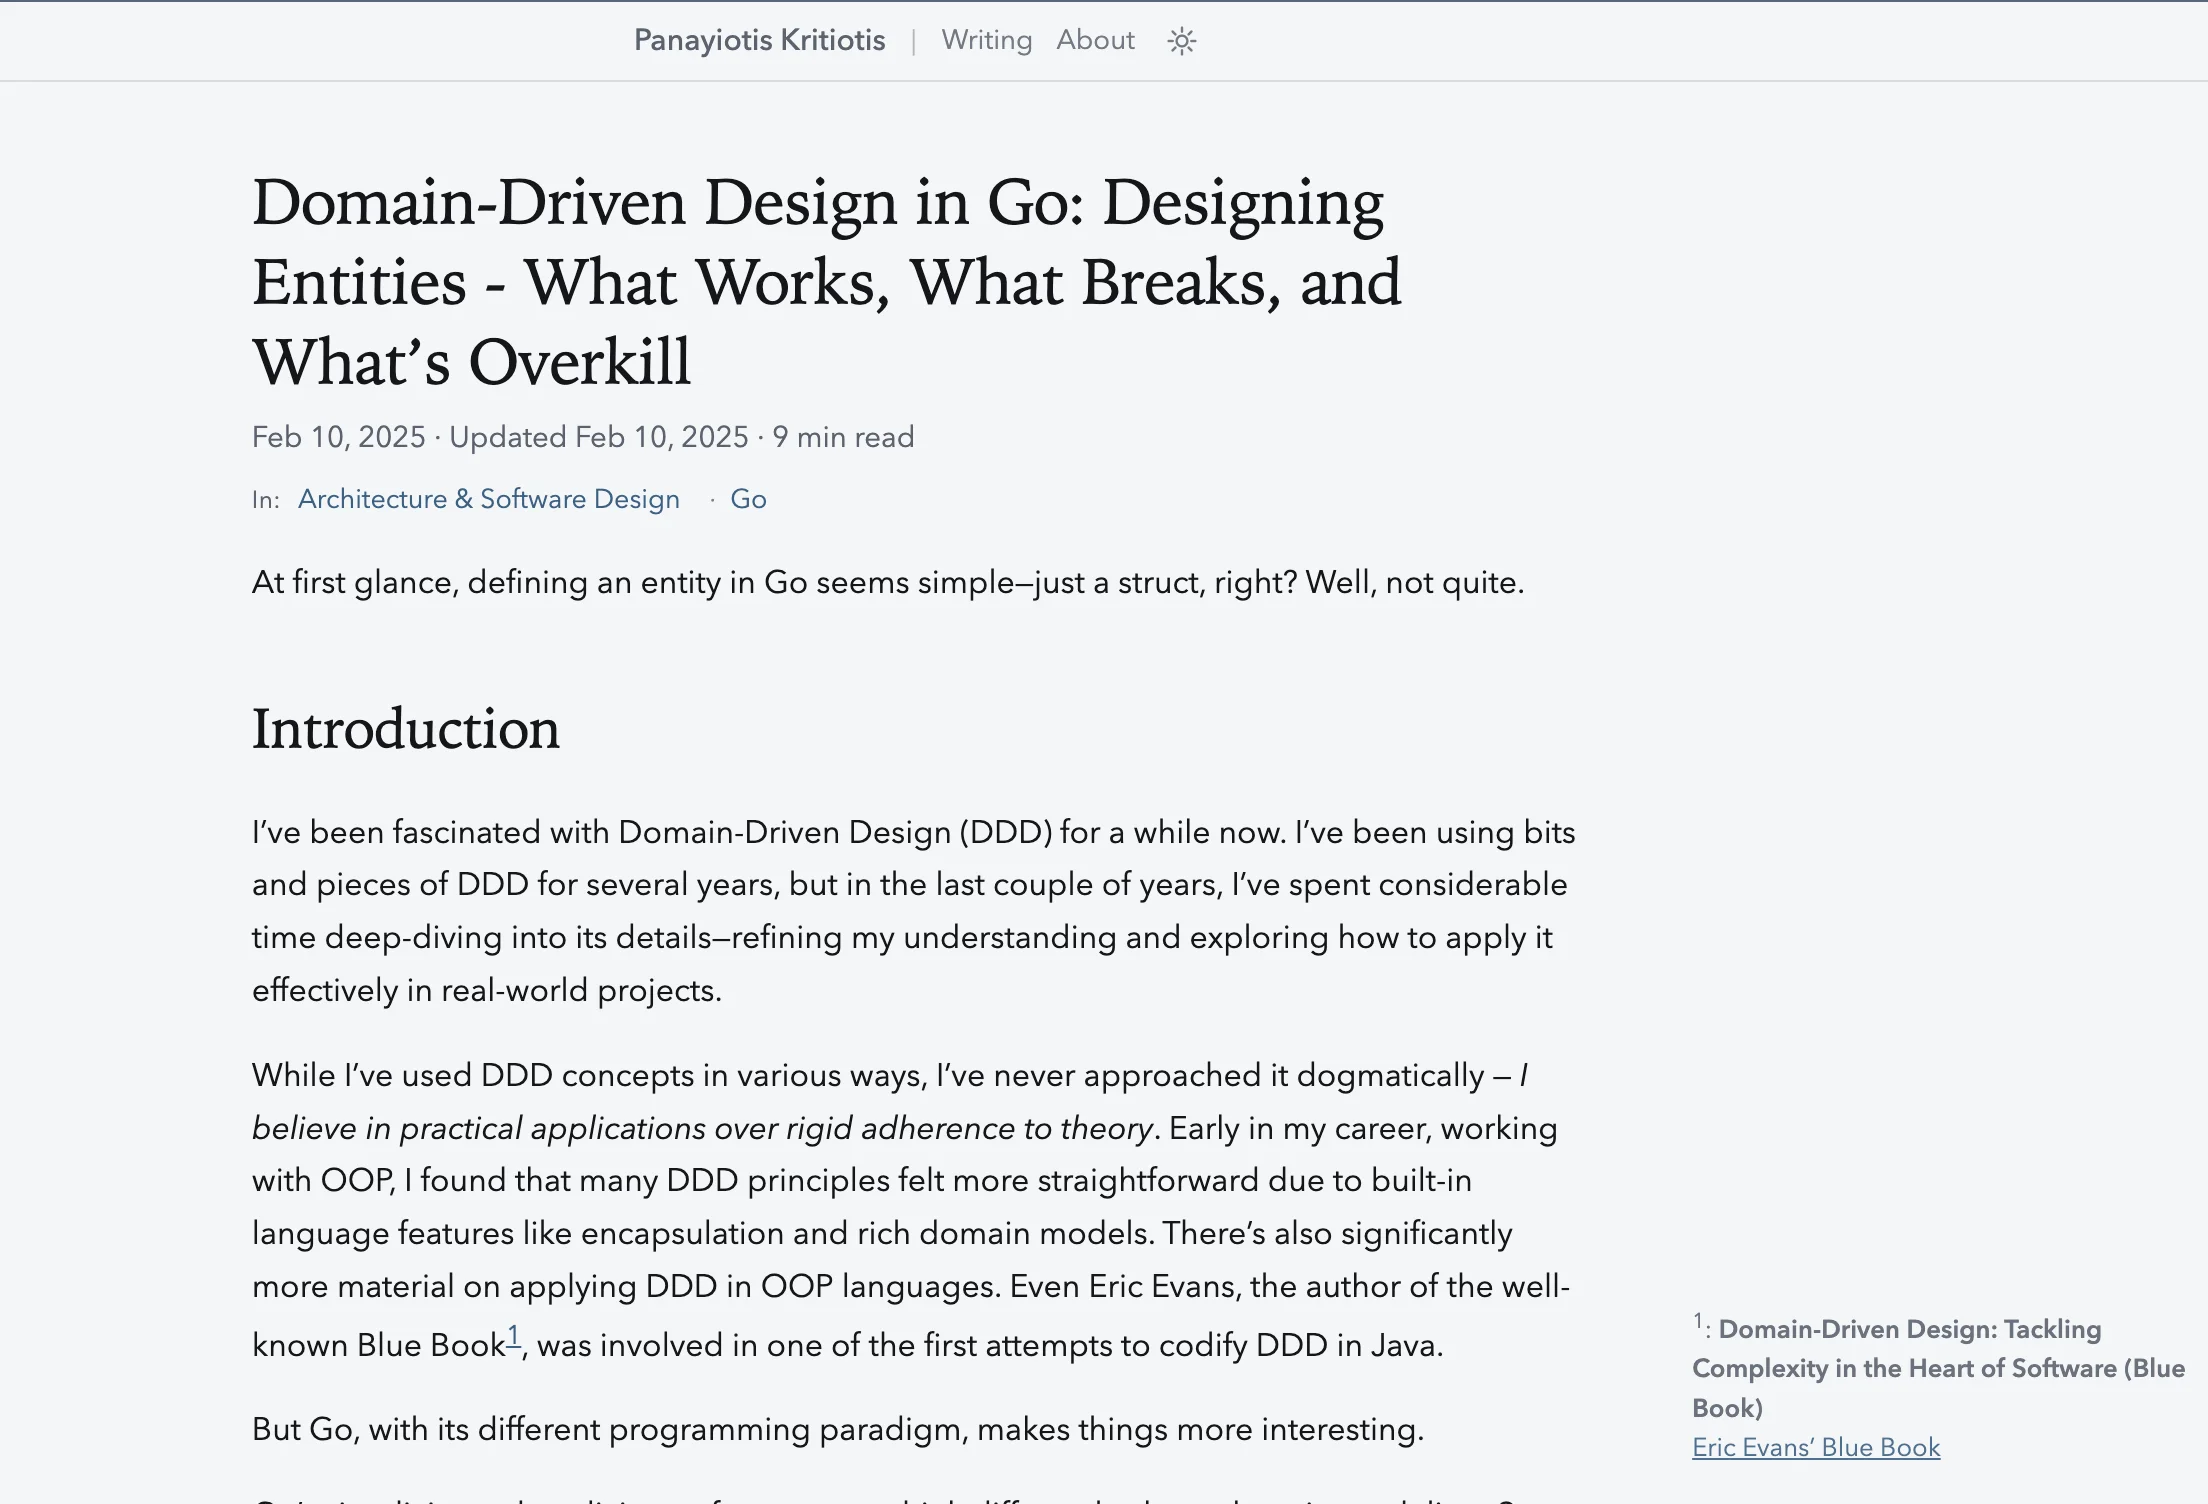Open the About page in the header
Screen dimensions: 2208x1504
point(1095,40)
